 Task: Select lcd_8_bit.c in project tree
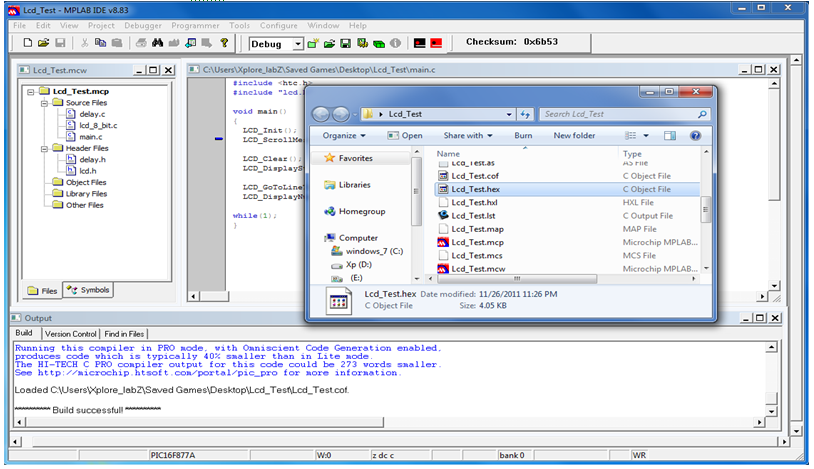[98, 126]
